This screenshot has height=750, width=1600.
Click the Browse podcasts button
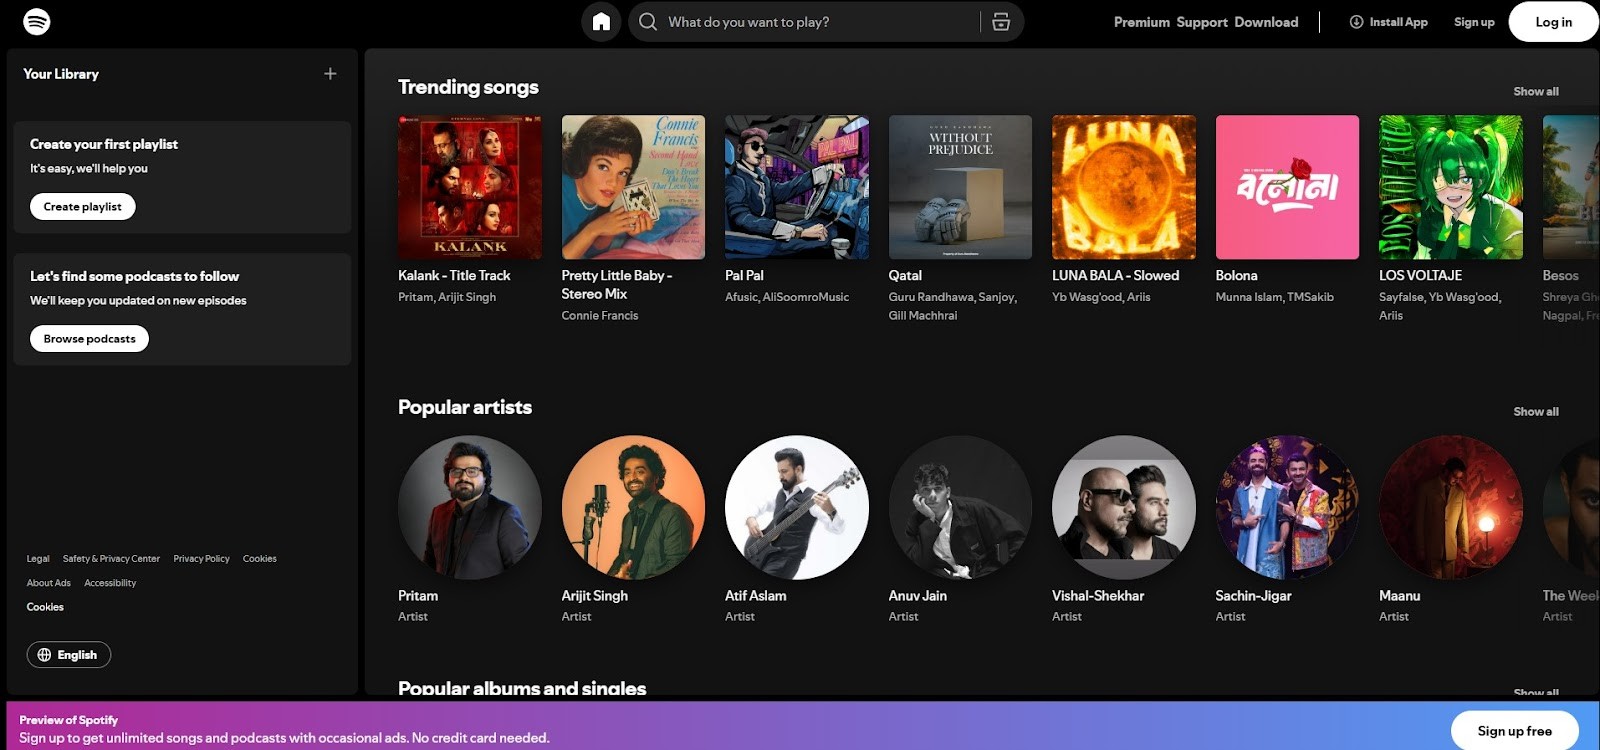point(89,339)
